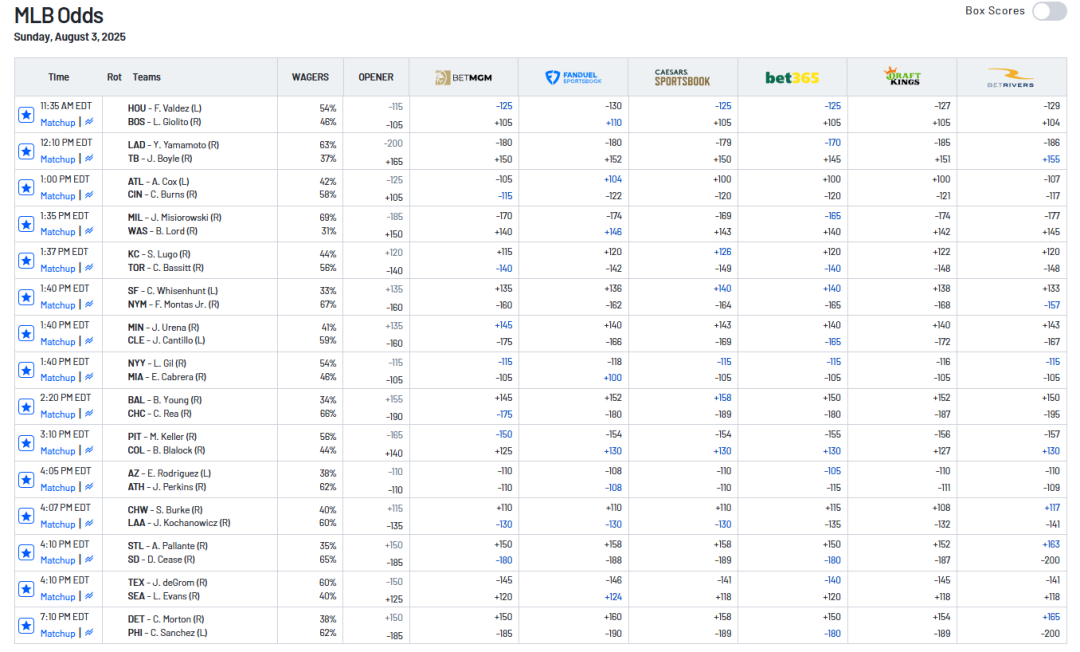The height and width of the screenshot is (652, 1080).
Task: Click the BetRivers logo header
Action: point(1010,78)
